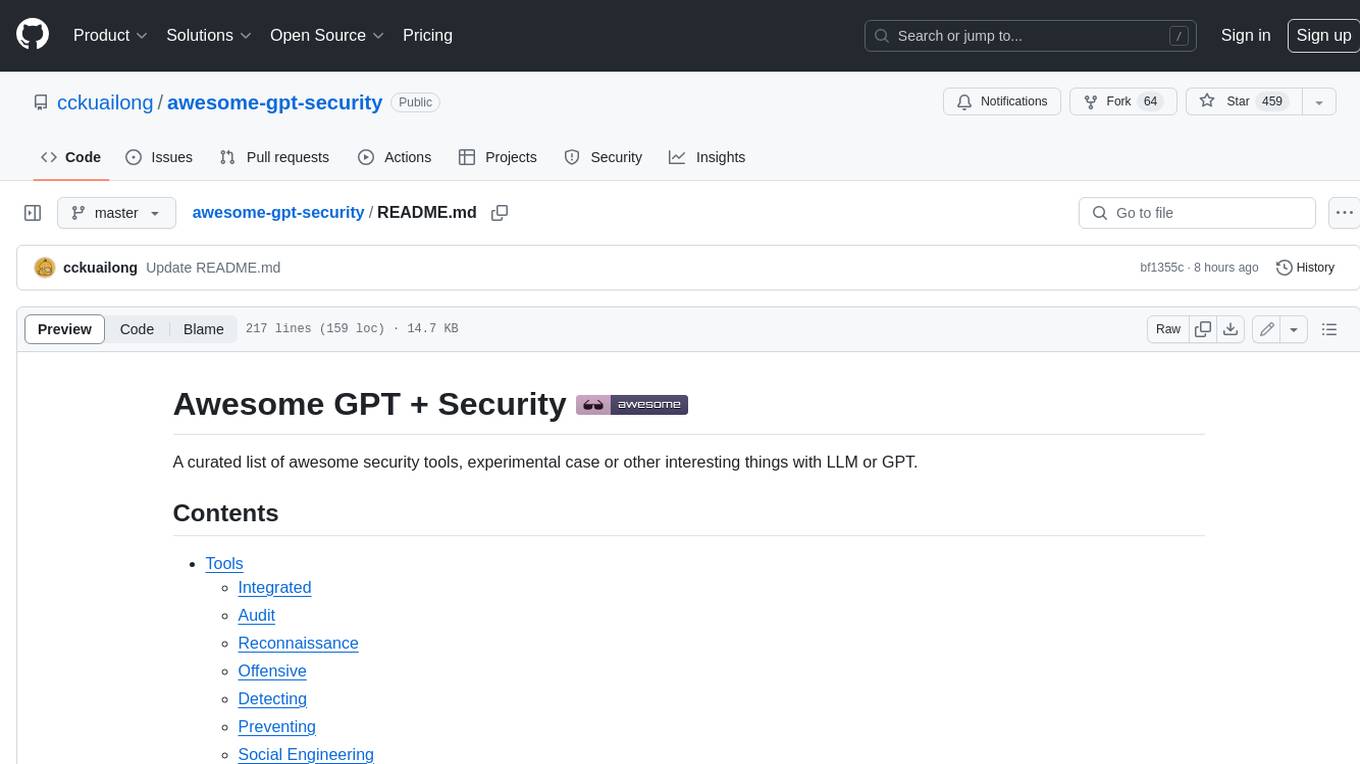The width and height of the screenshot is (1360, 764).
Task: Switch to the Actions tab
Action: tap(394, 157)
